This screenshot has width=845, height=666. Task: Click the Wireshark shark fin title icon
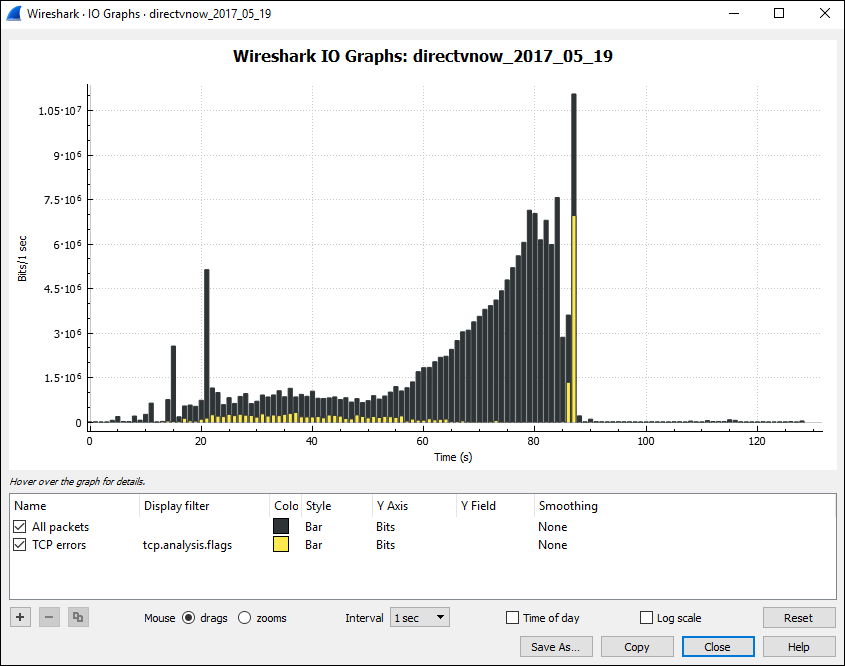point(13,13)
